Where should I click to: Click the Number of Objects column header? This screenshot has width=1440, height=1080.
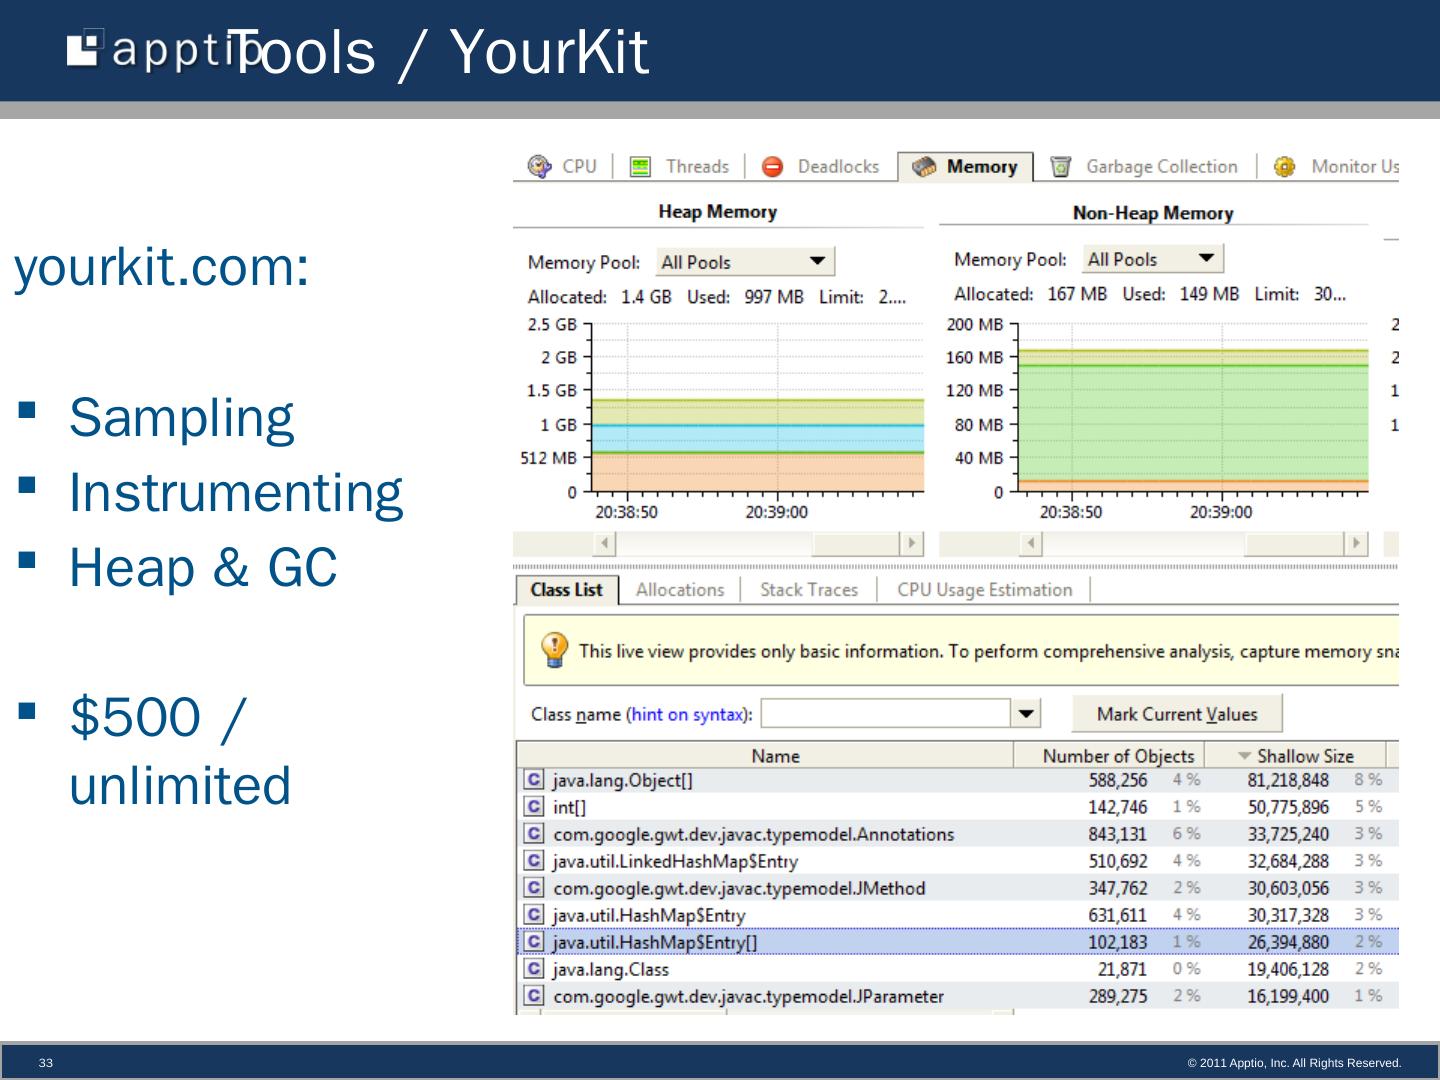pyautogui.click(x=1110, y=756)
